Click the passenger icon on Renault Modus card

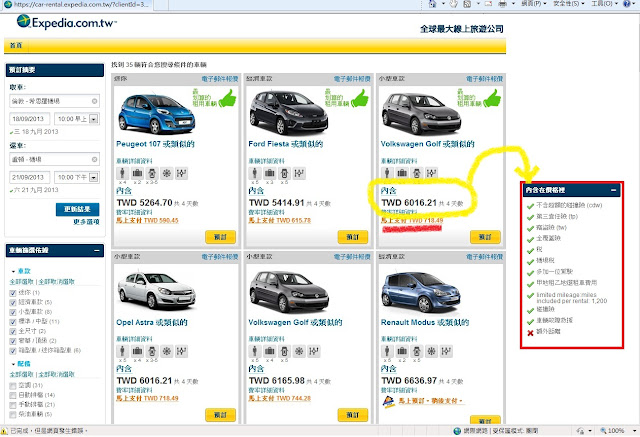tap(387, 351)
